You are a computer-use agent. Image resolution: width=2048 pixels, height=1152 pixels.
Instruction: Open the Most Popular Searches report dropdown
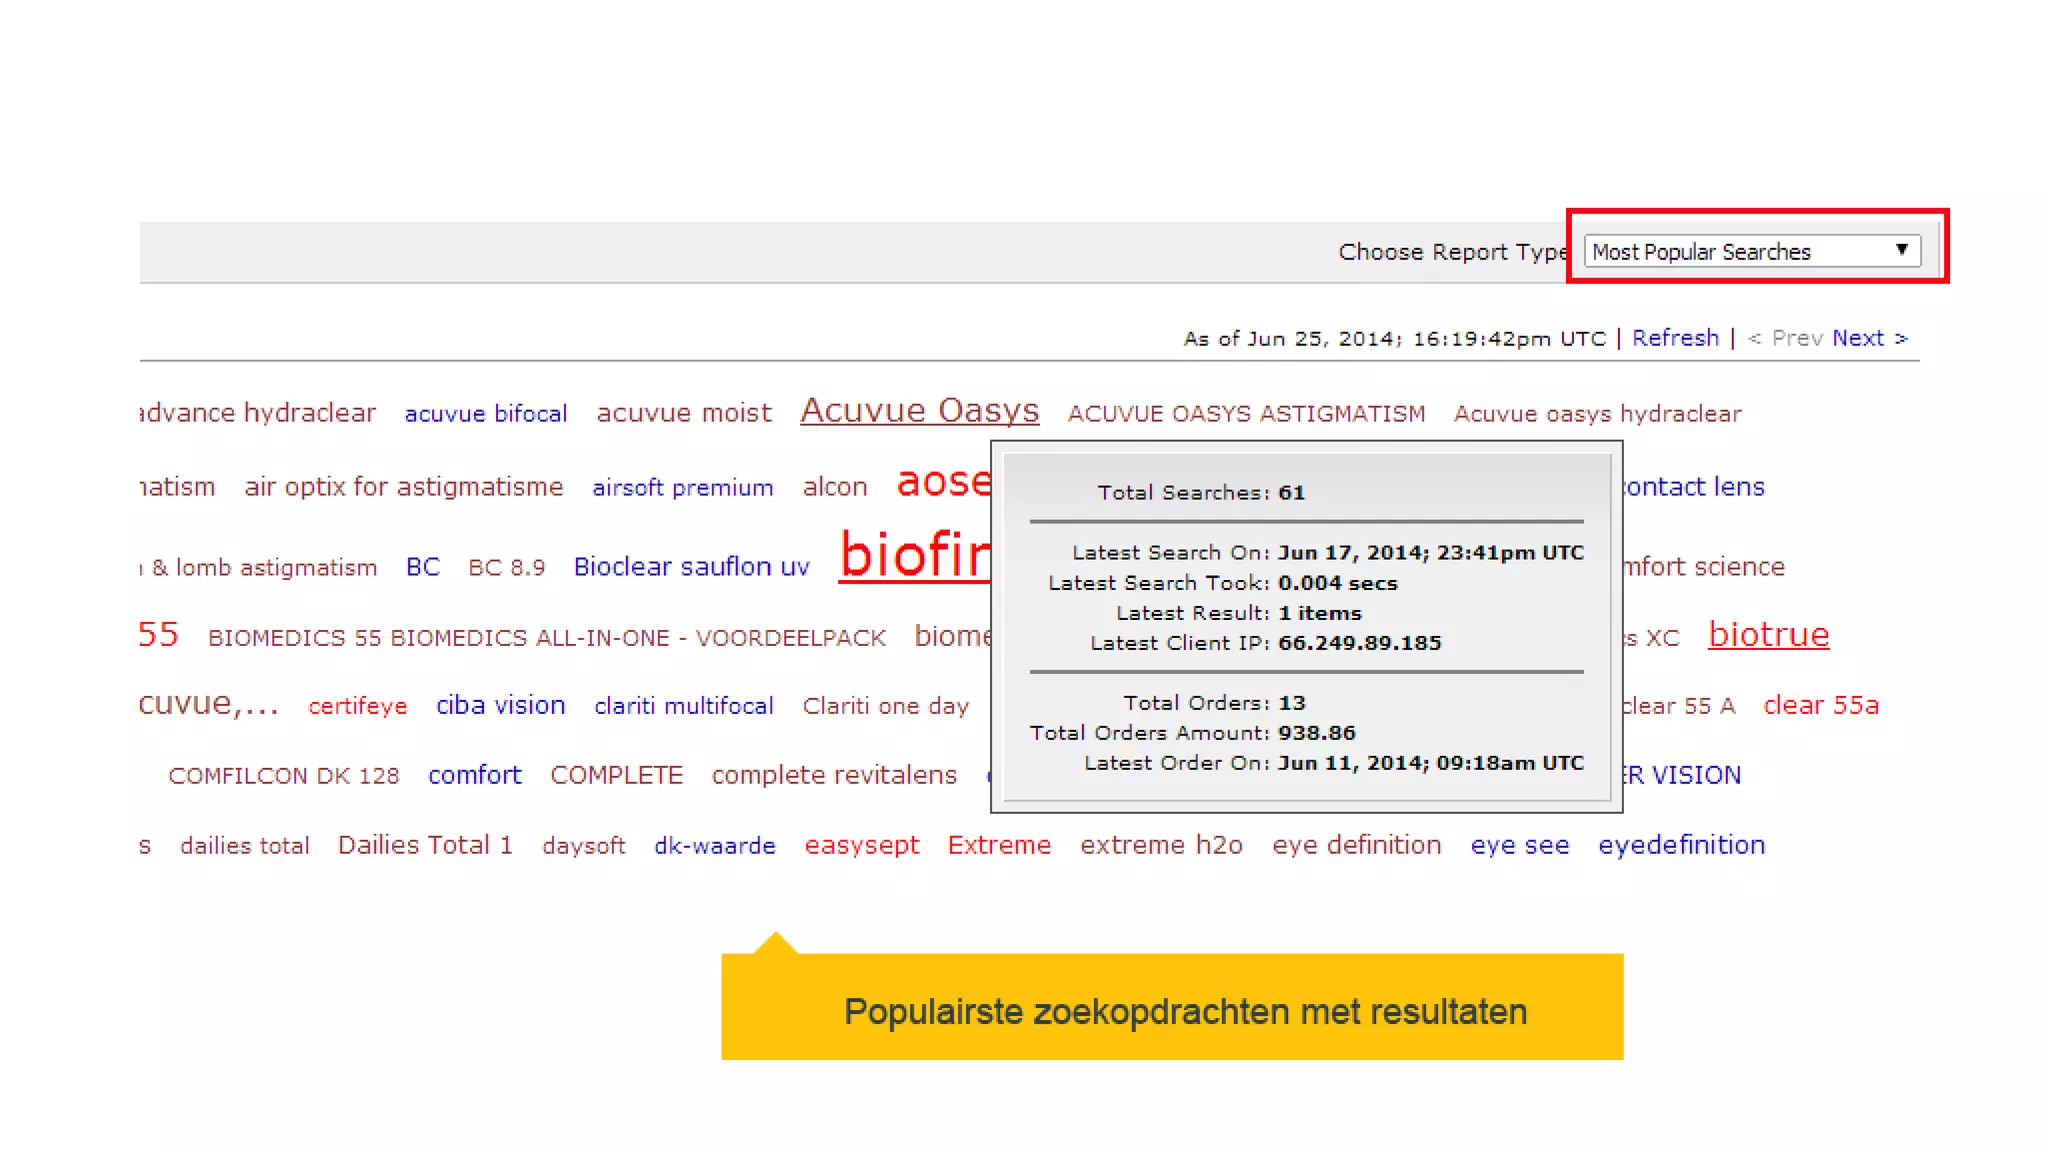click(1752, 251)
